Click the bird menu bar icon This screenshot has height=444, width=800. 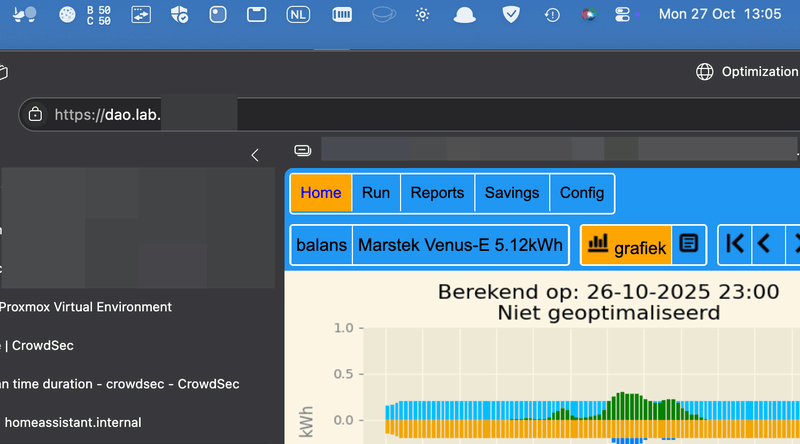[x=24, y=15]
